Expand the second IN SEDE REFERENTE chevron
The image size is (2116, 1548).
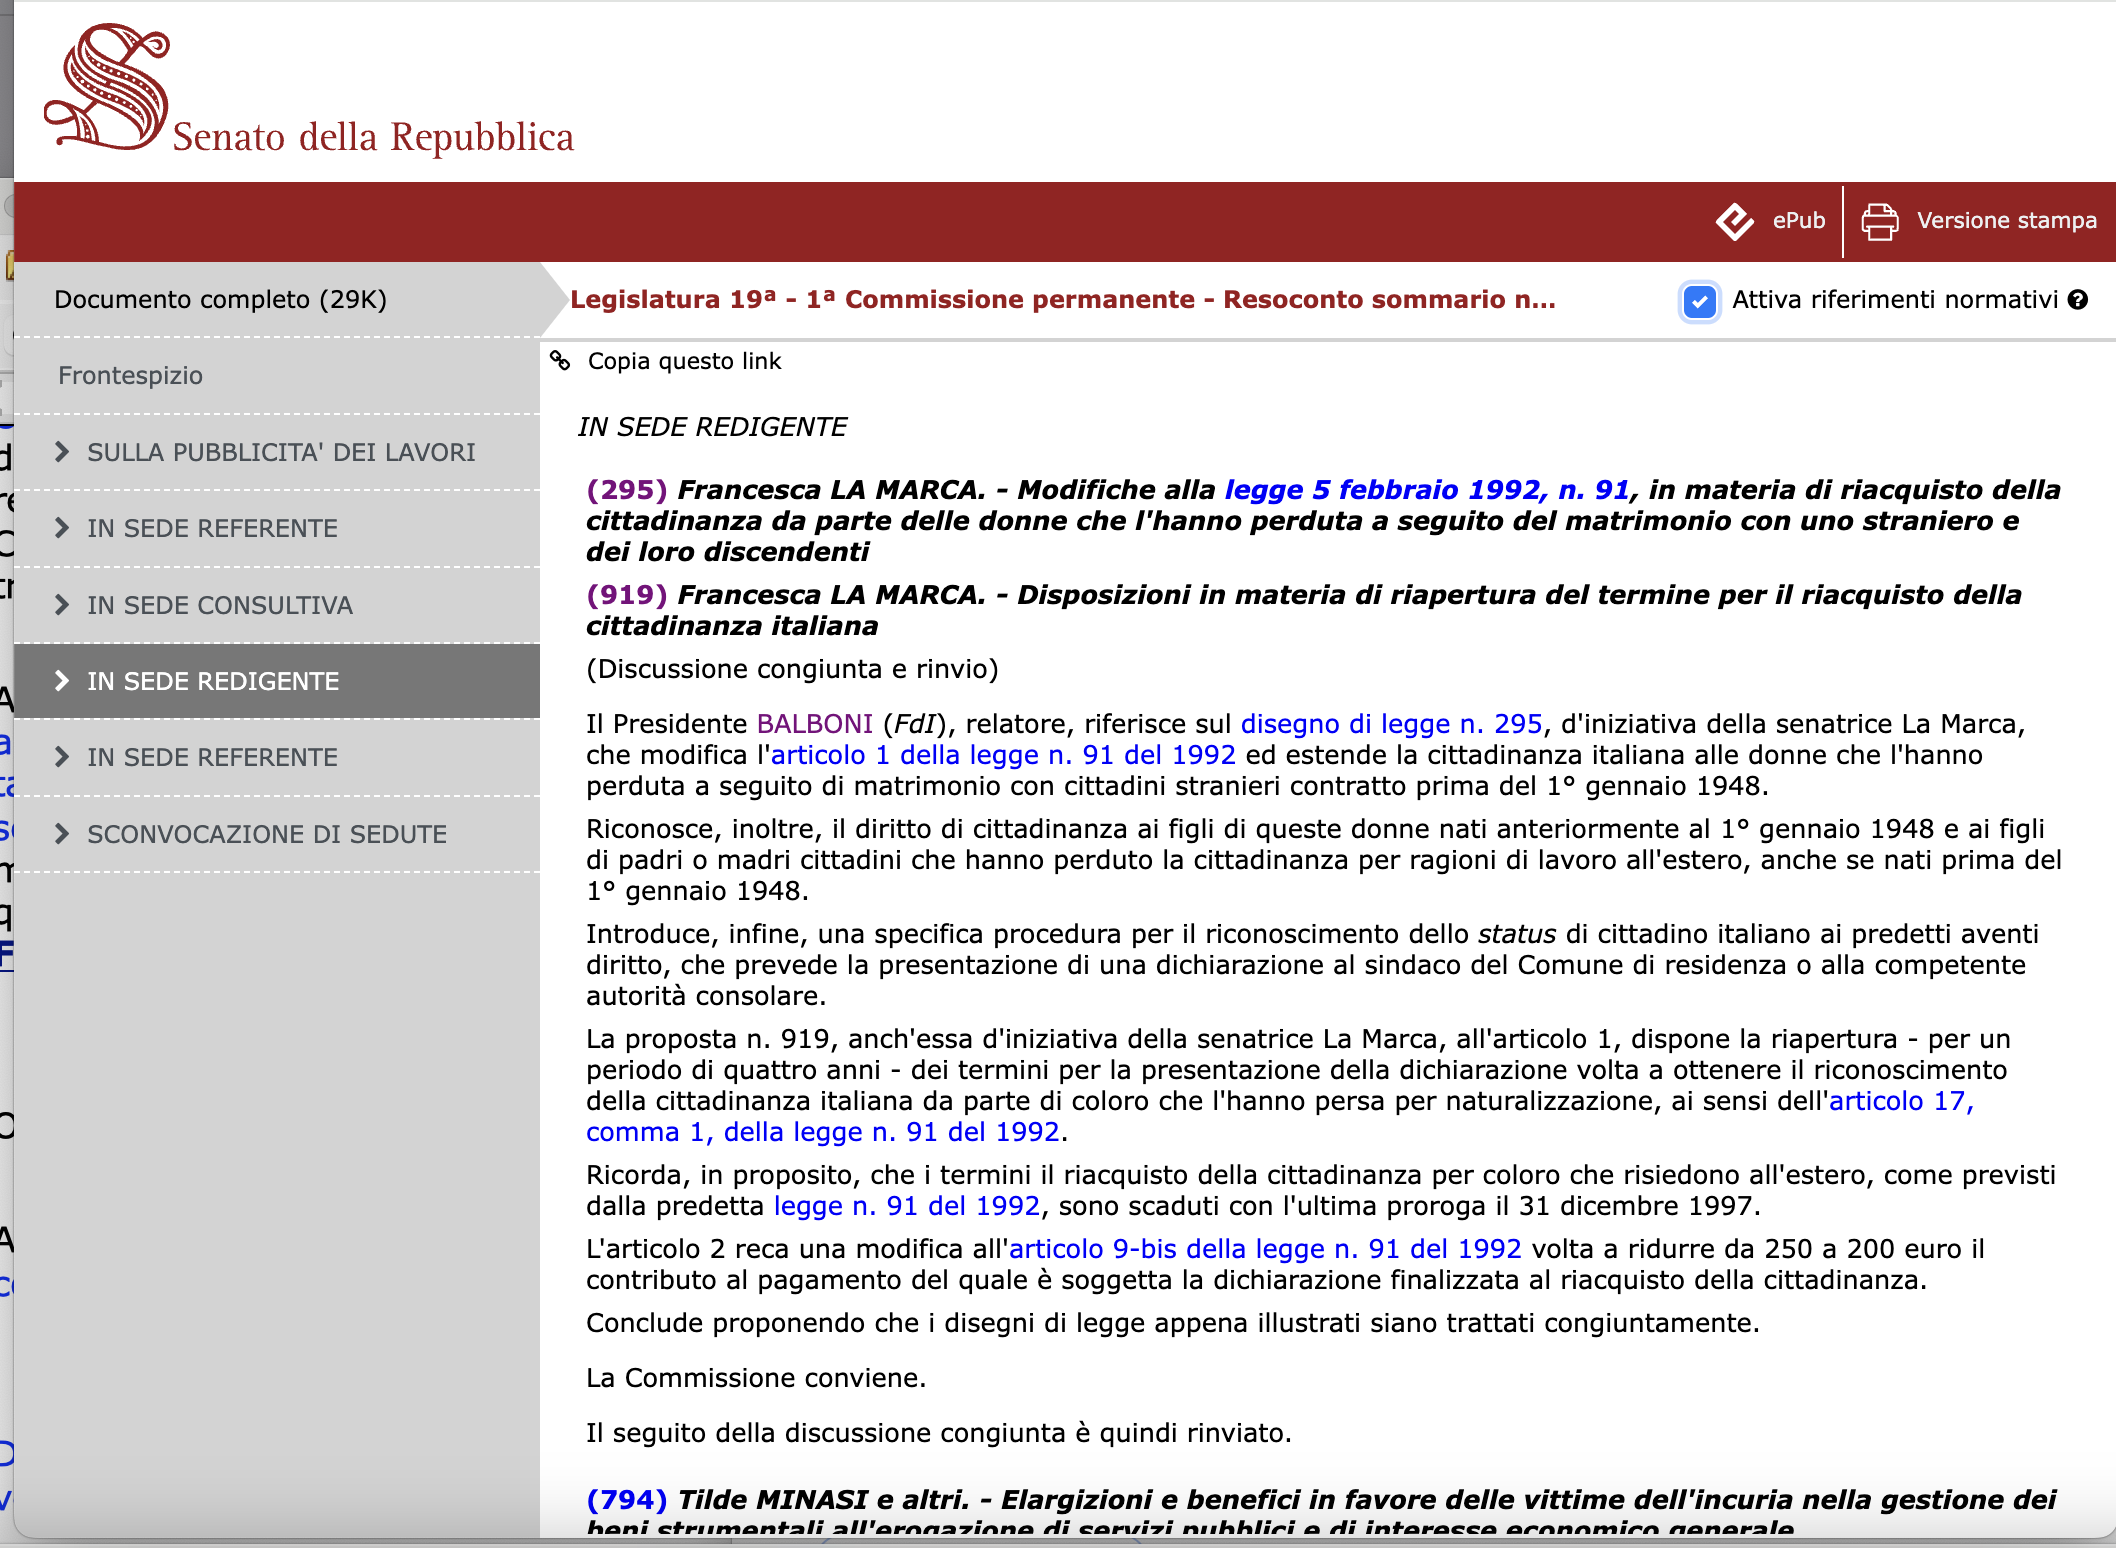[x=62, y=757]
